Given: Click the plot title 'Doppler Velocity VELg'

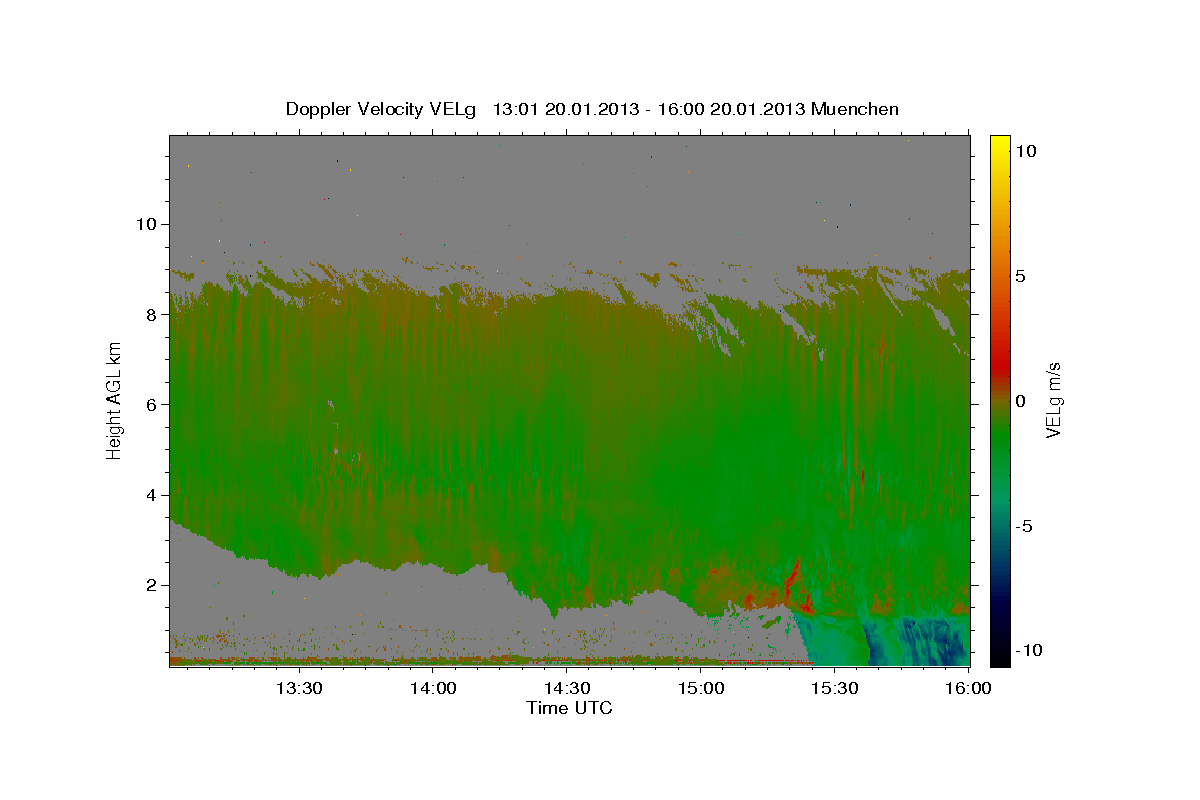Looking at the screenshot, I should click(x=381, y=109).
